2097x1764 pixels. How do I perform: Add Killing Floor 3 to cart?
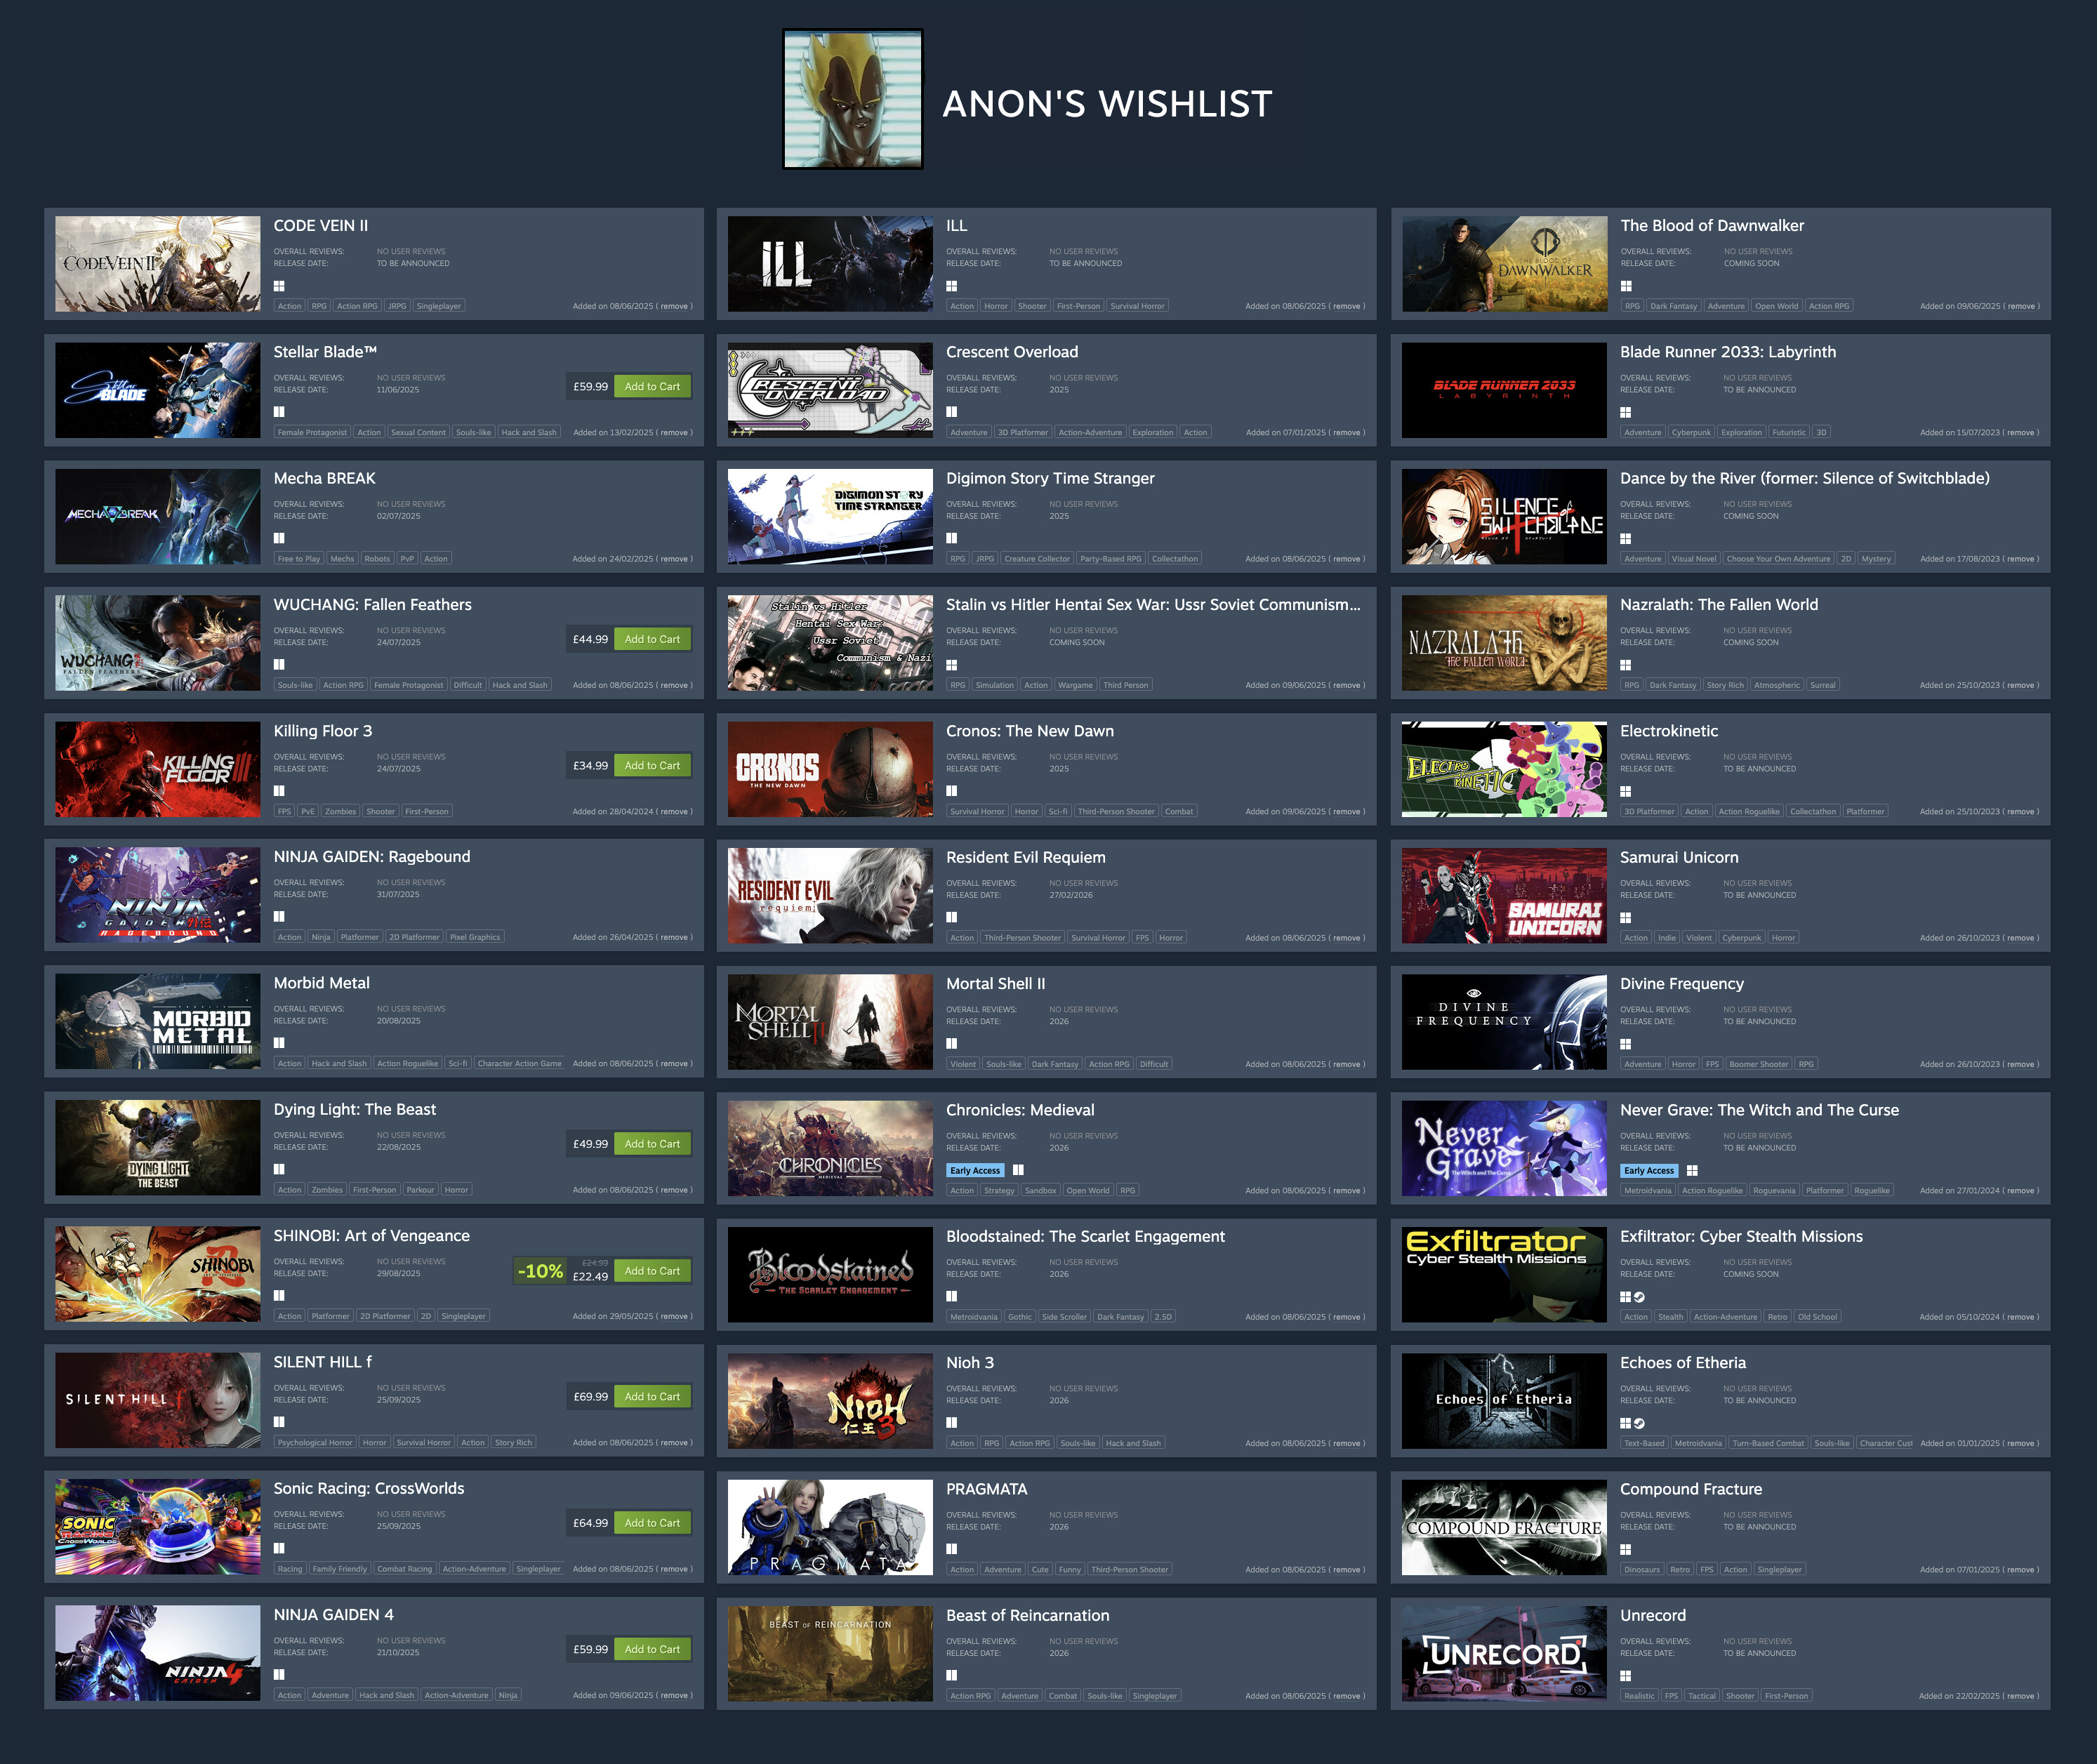click(652, 766)
